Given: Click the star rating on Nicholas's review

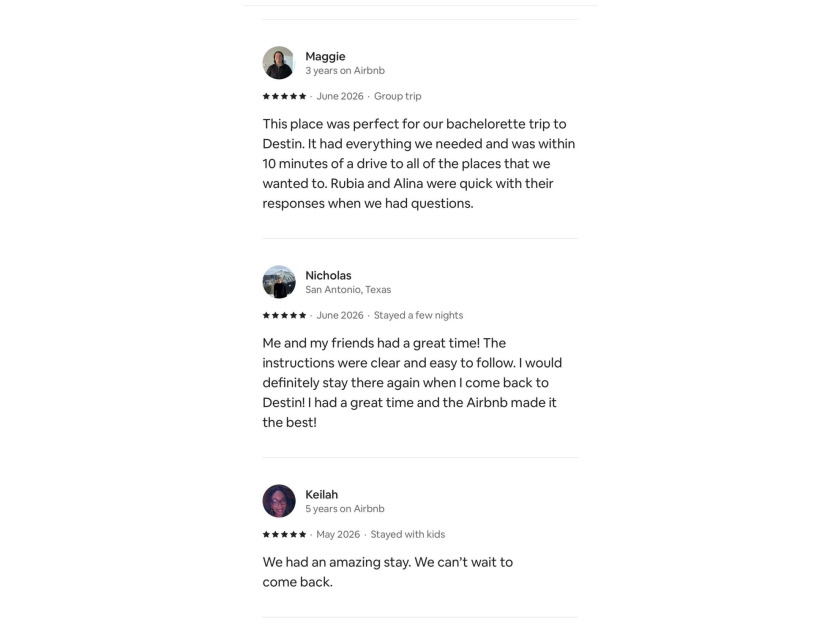Looking at the screenshot, I should coord(284,316).
